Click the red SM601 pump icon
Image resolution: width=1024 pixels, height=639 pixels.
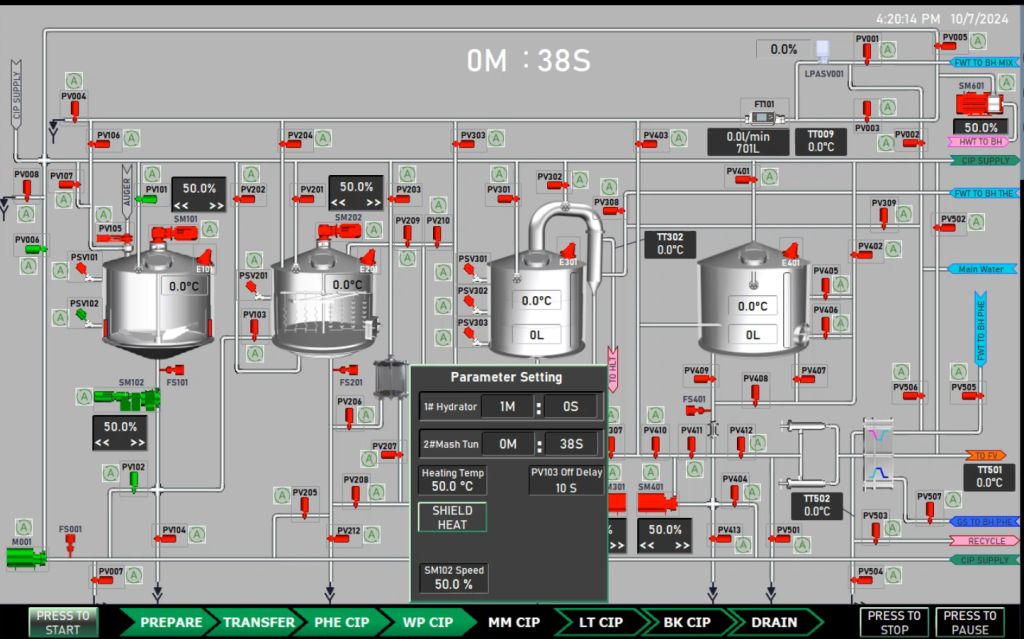pos(978,104)
